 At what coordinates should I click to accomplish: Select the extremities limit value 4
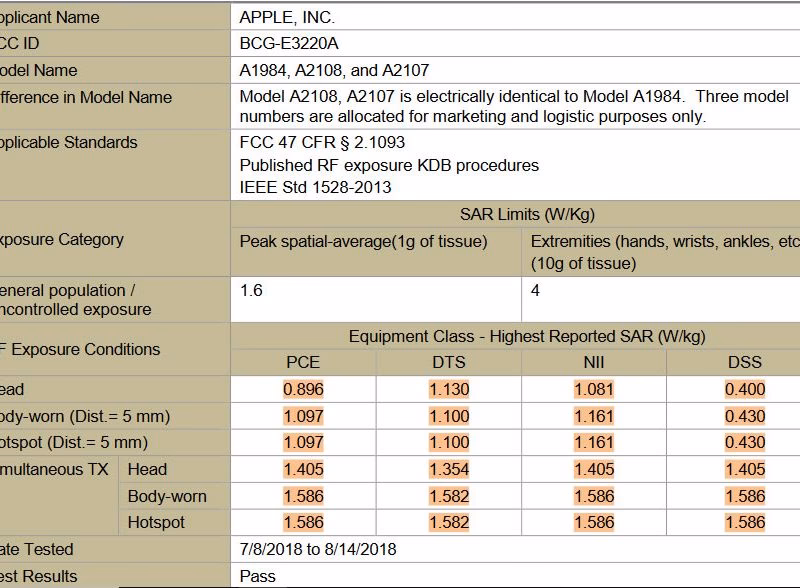(534, 290)
